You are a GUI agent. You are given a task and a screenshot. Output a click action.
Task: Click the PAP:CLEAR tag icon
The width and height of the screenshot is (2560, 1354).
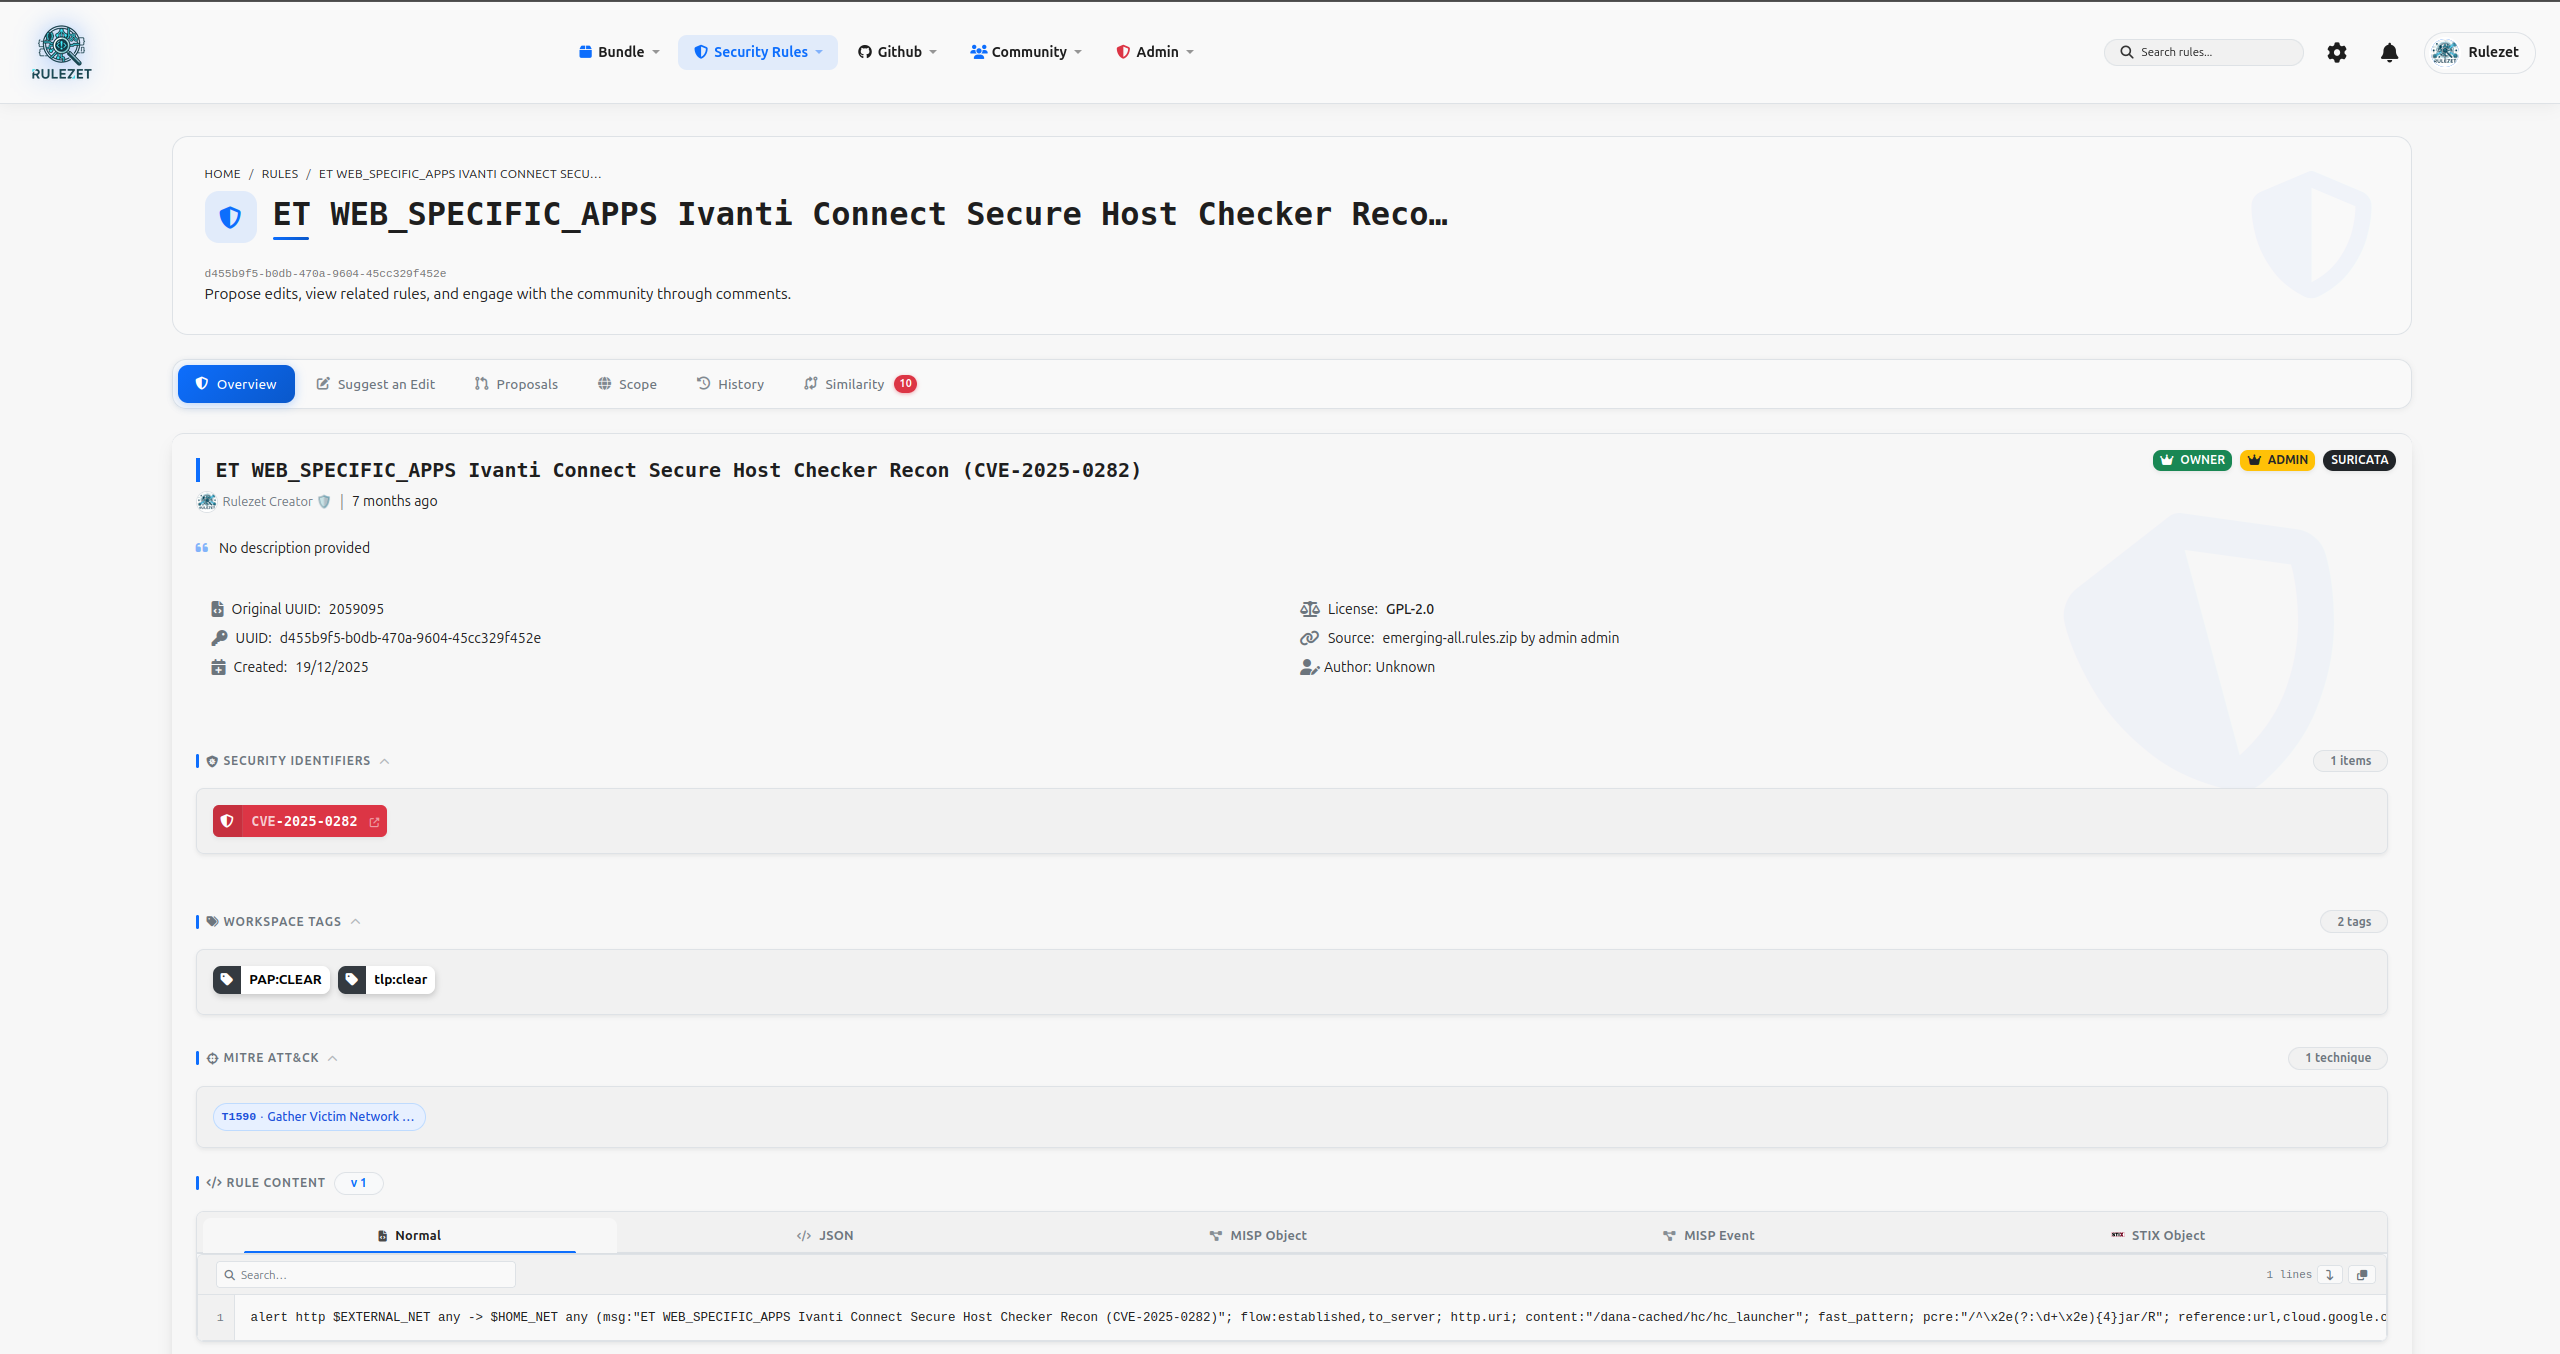[x=227, y=979]
